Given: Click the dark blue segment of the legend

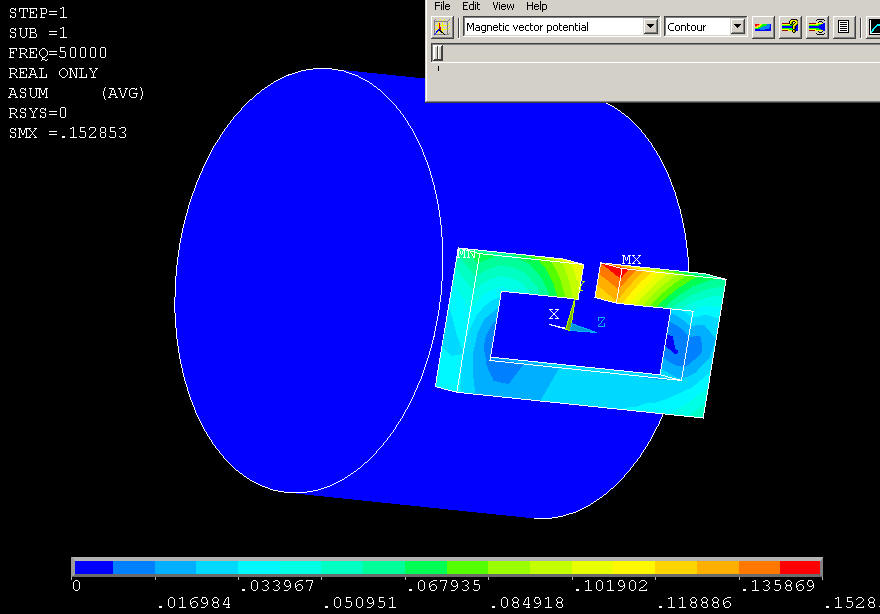Looking at the screenshot, I should pos(93,568).
